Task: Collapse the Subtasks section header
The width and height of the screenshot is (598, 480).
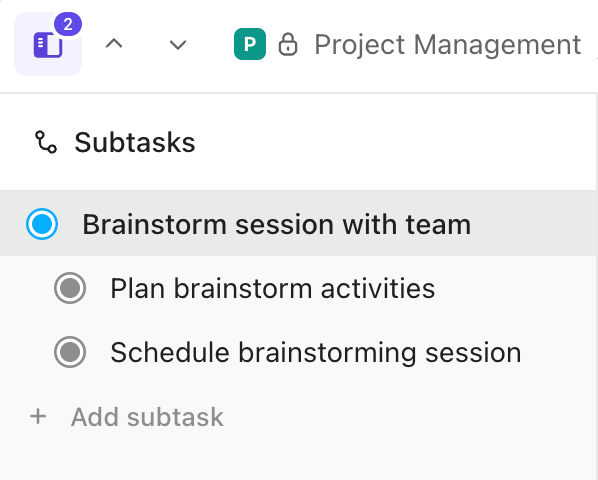Action: [x=135, y=142]
